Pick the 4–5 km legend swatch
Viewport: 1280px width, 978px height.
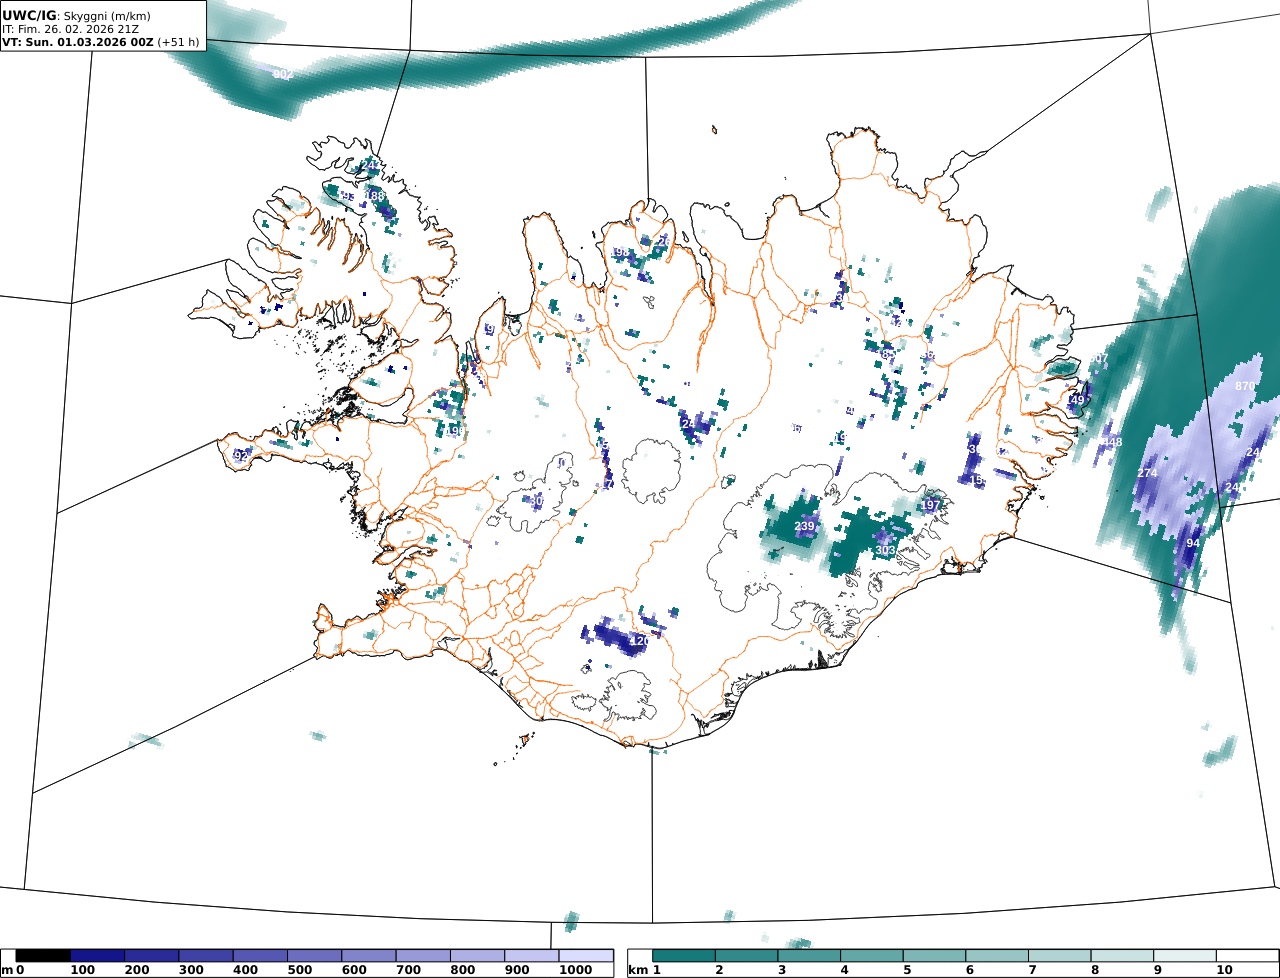pyautogui.click(x=872, y=956)
